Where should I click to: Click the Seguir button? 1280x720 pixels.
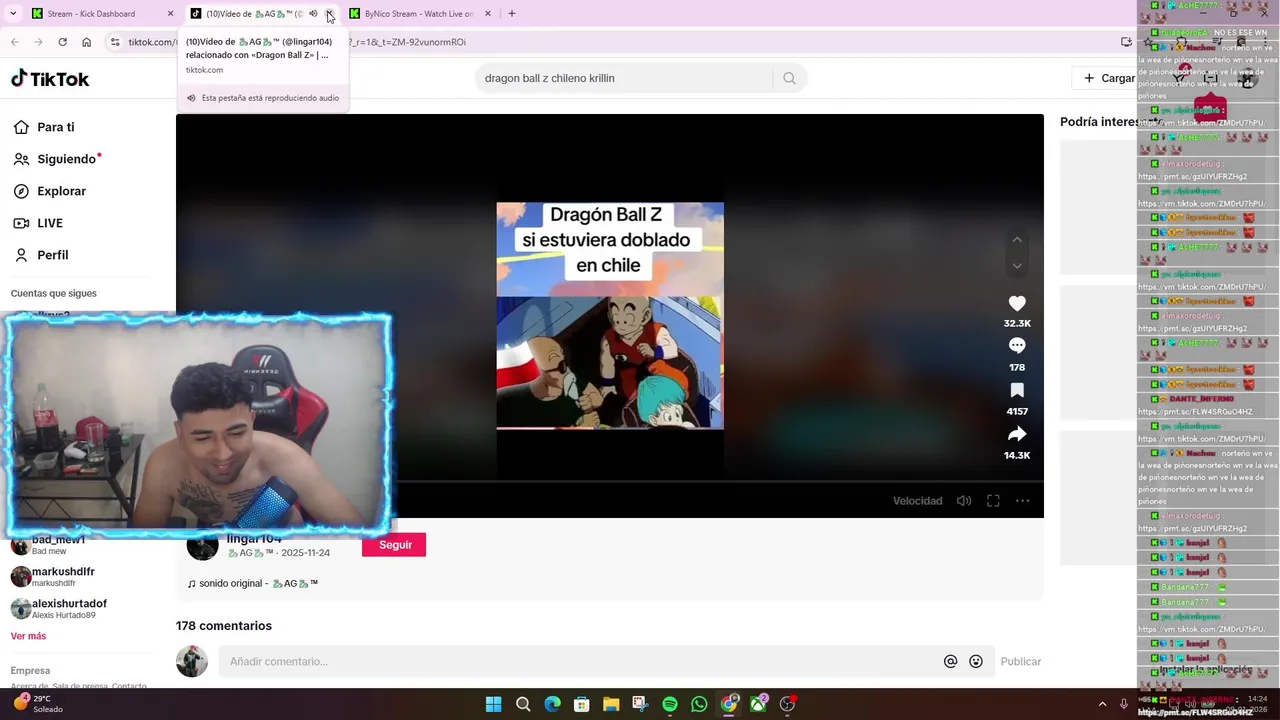(x=394, y=545)
